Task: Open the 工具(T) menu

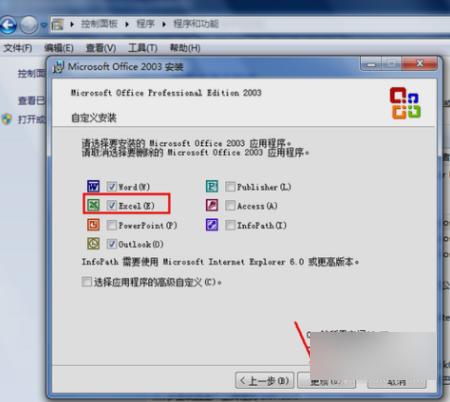Action: 143,48
